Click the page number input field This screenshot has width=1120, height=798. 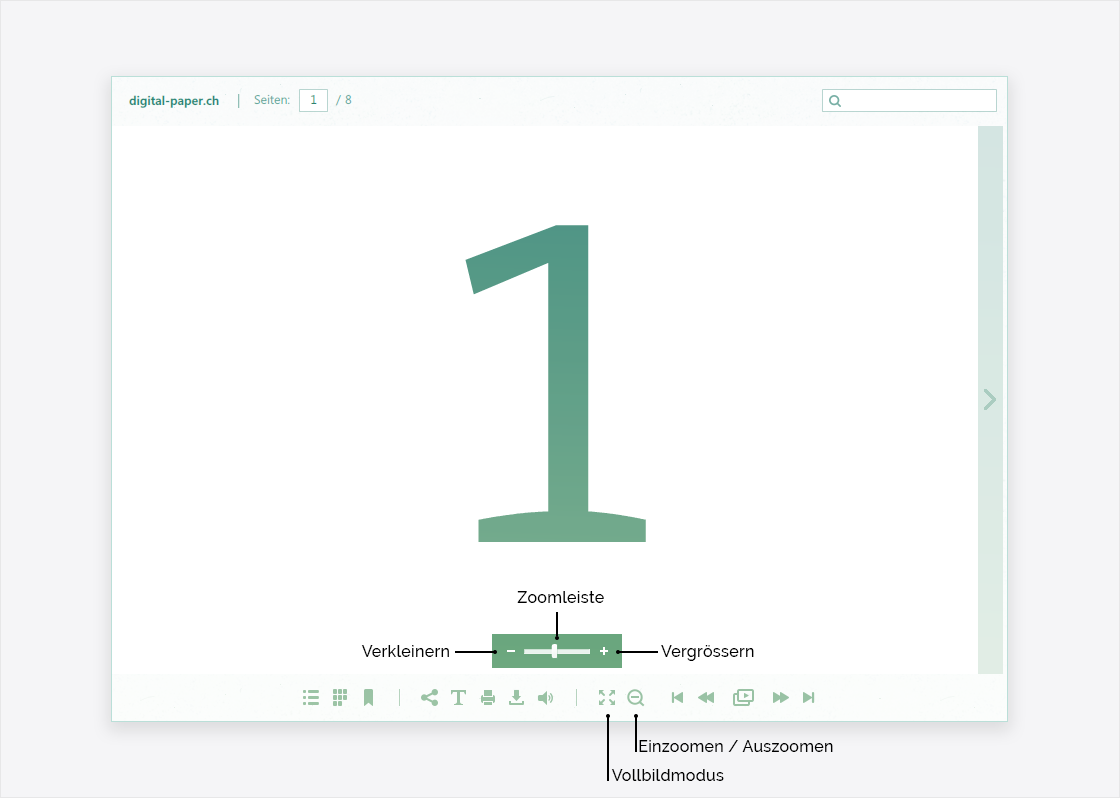click(313, 100)
